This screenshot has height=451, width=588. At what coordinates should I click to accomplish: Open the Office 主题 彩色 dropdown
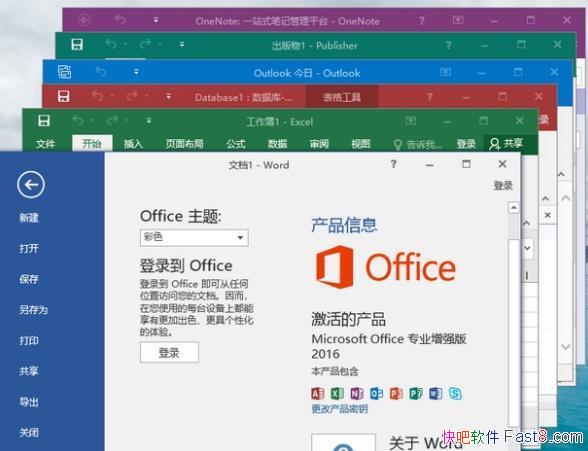(194, 238)
